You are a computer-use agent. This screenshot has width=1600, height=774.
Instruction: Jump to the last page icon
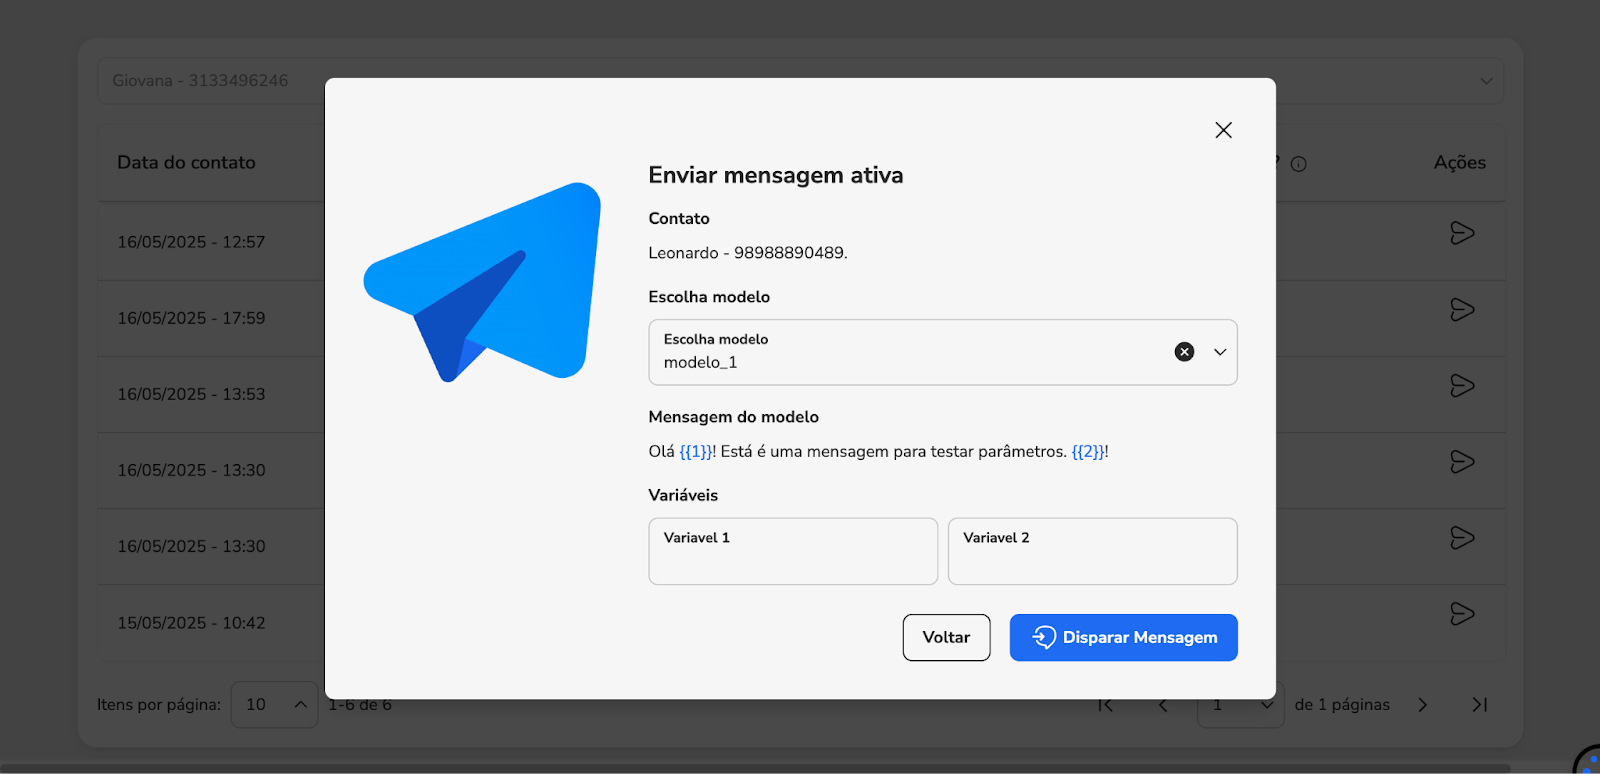tap(1480, 705)
